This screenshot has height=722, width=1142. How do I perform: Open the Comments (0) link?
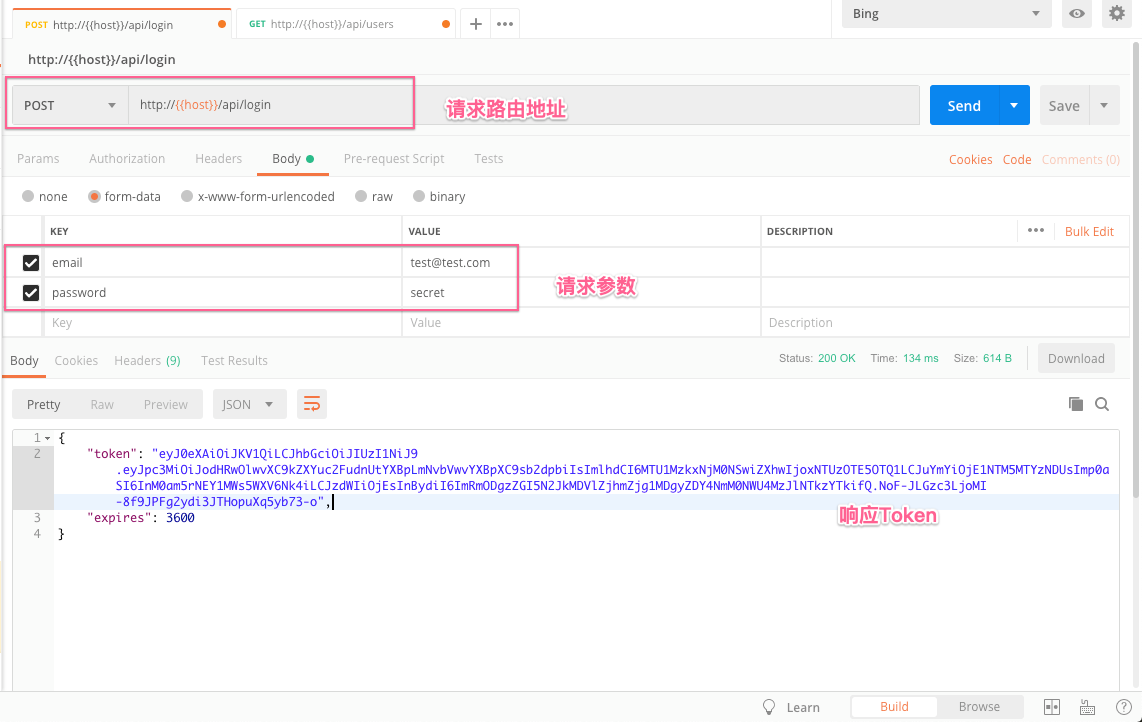tap(1080, 159)
